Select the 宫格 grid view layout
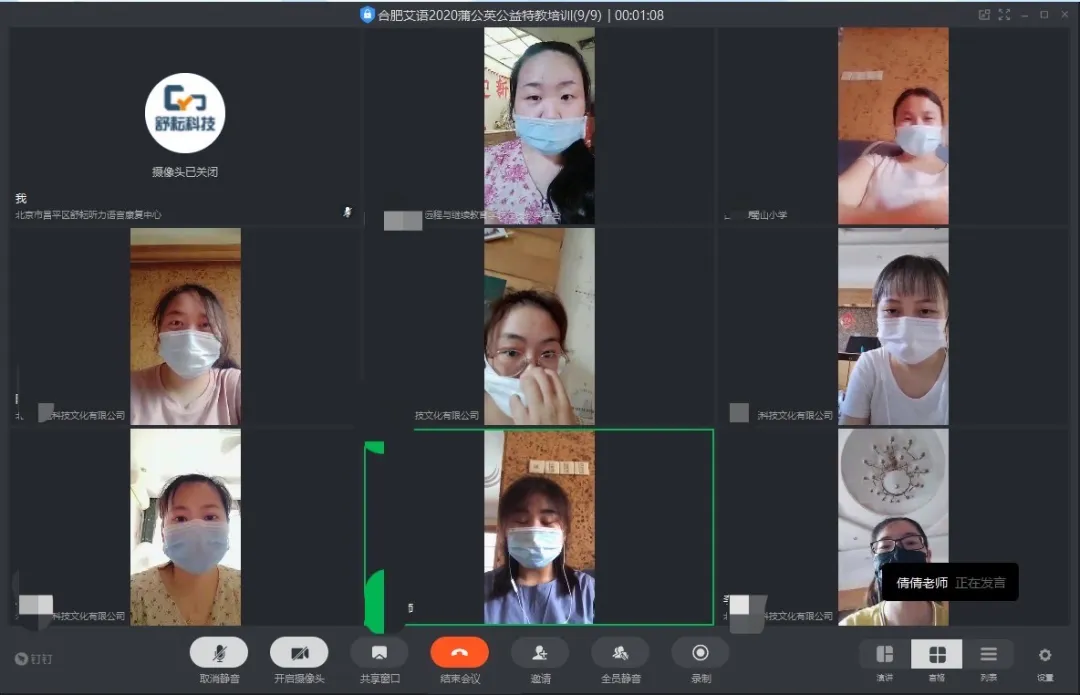Viewport: 1080px width, 695px height. [937, 655]
